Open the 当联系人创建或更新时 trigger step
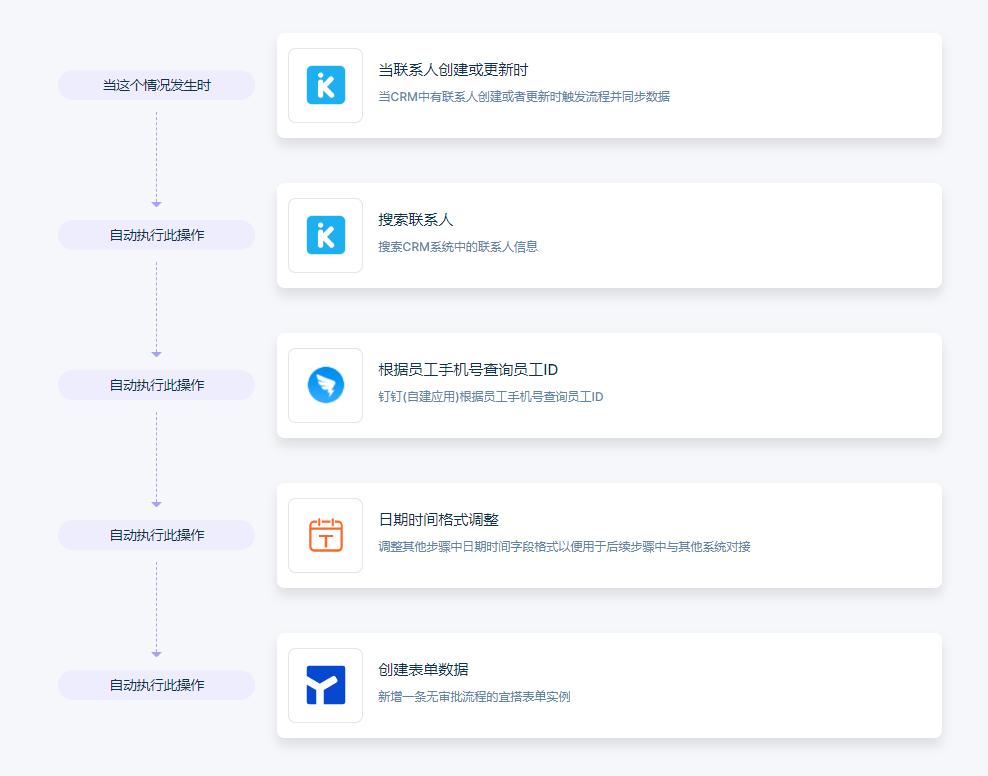This screenshot has width=988, height=776. coord(610,85)
